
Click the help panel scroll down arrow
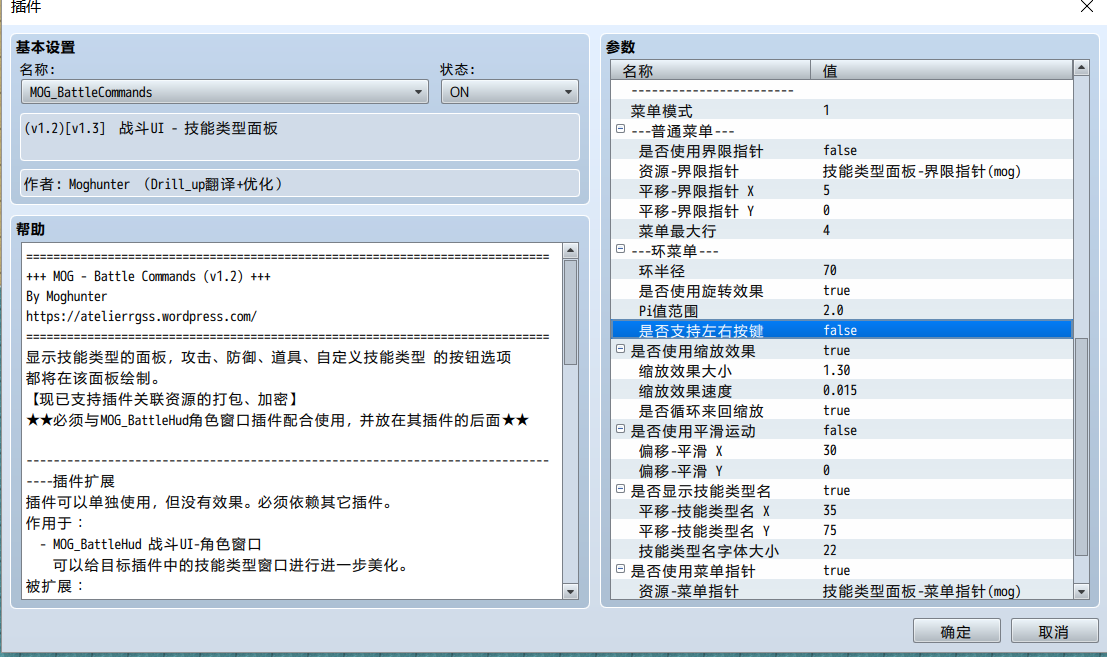[x=570, y=591]
